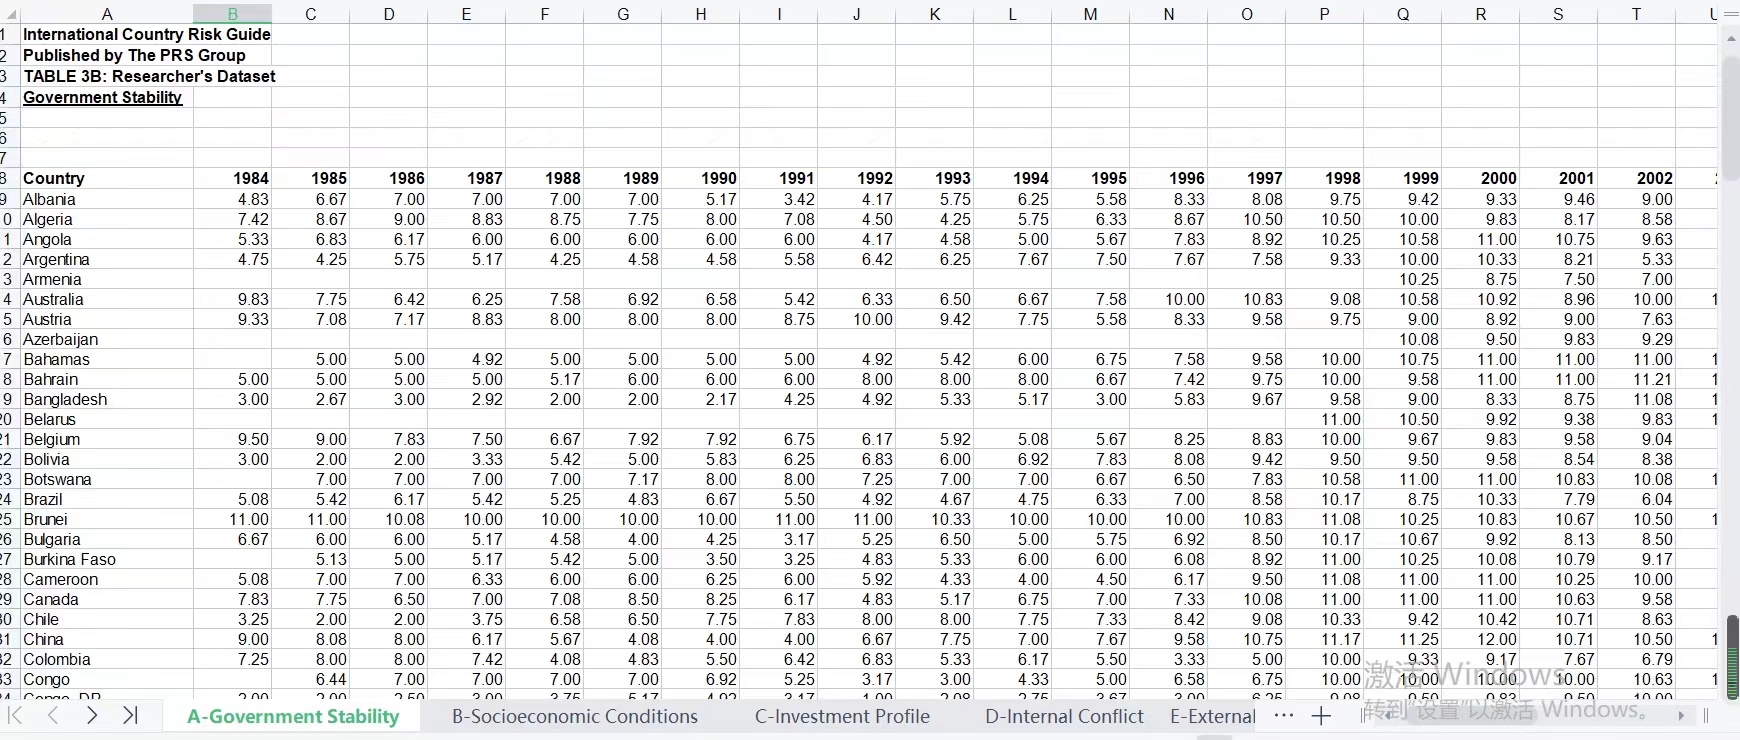This screenshot has height=740, width=1740.
Task: Click the 'Botswana' country cell
Action: (107, 479)
